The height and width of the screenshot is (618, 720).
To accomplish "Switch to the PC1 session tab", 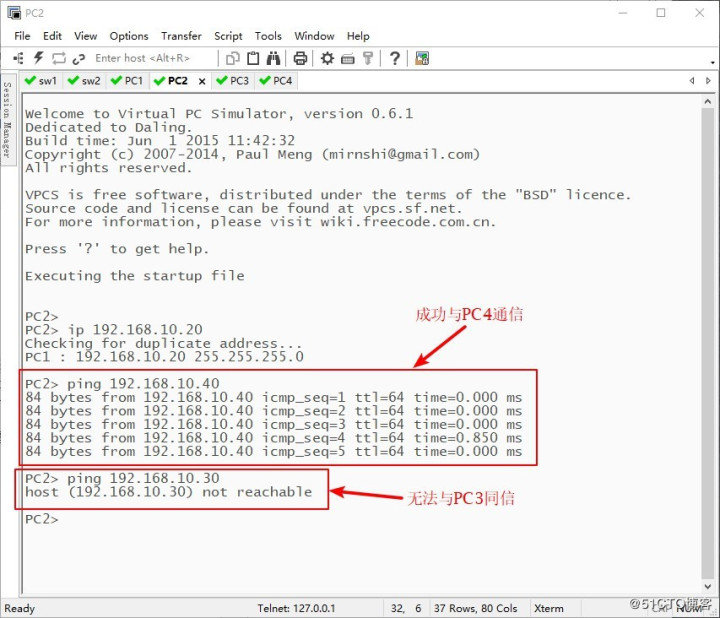I will click(x=128, y=81).
